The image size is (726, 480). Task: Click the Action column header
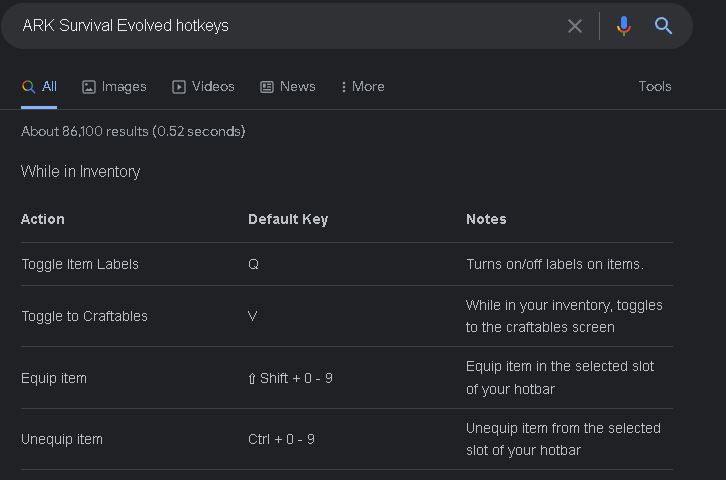43,219
